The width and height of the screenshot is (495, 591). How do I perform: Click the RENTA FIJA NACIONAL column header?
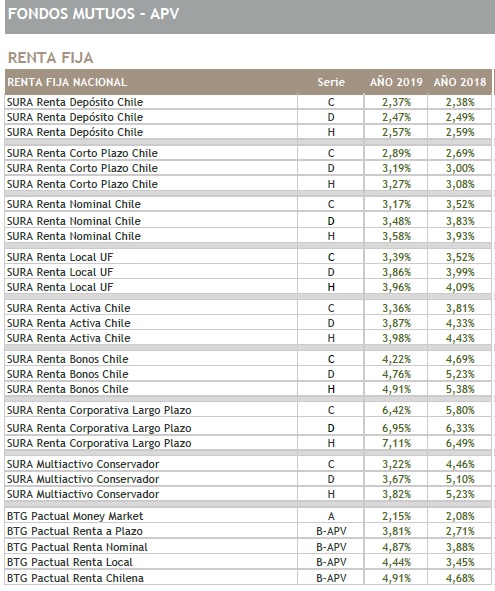point(67,82)
